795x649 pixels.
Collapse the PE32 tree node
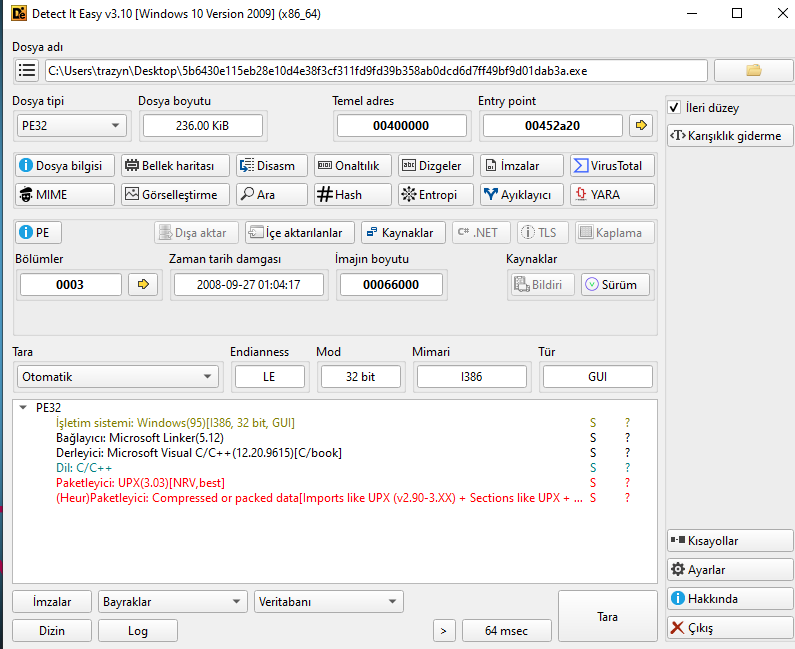23,408
